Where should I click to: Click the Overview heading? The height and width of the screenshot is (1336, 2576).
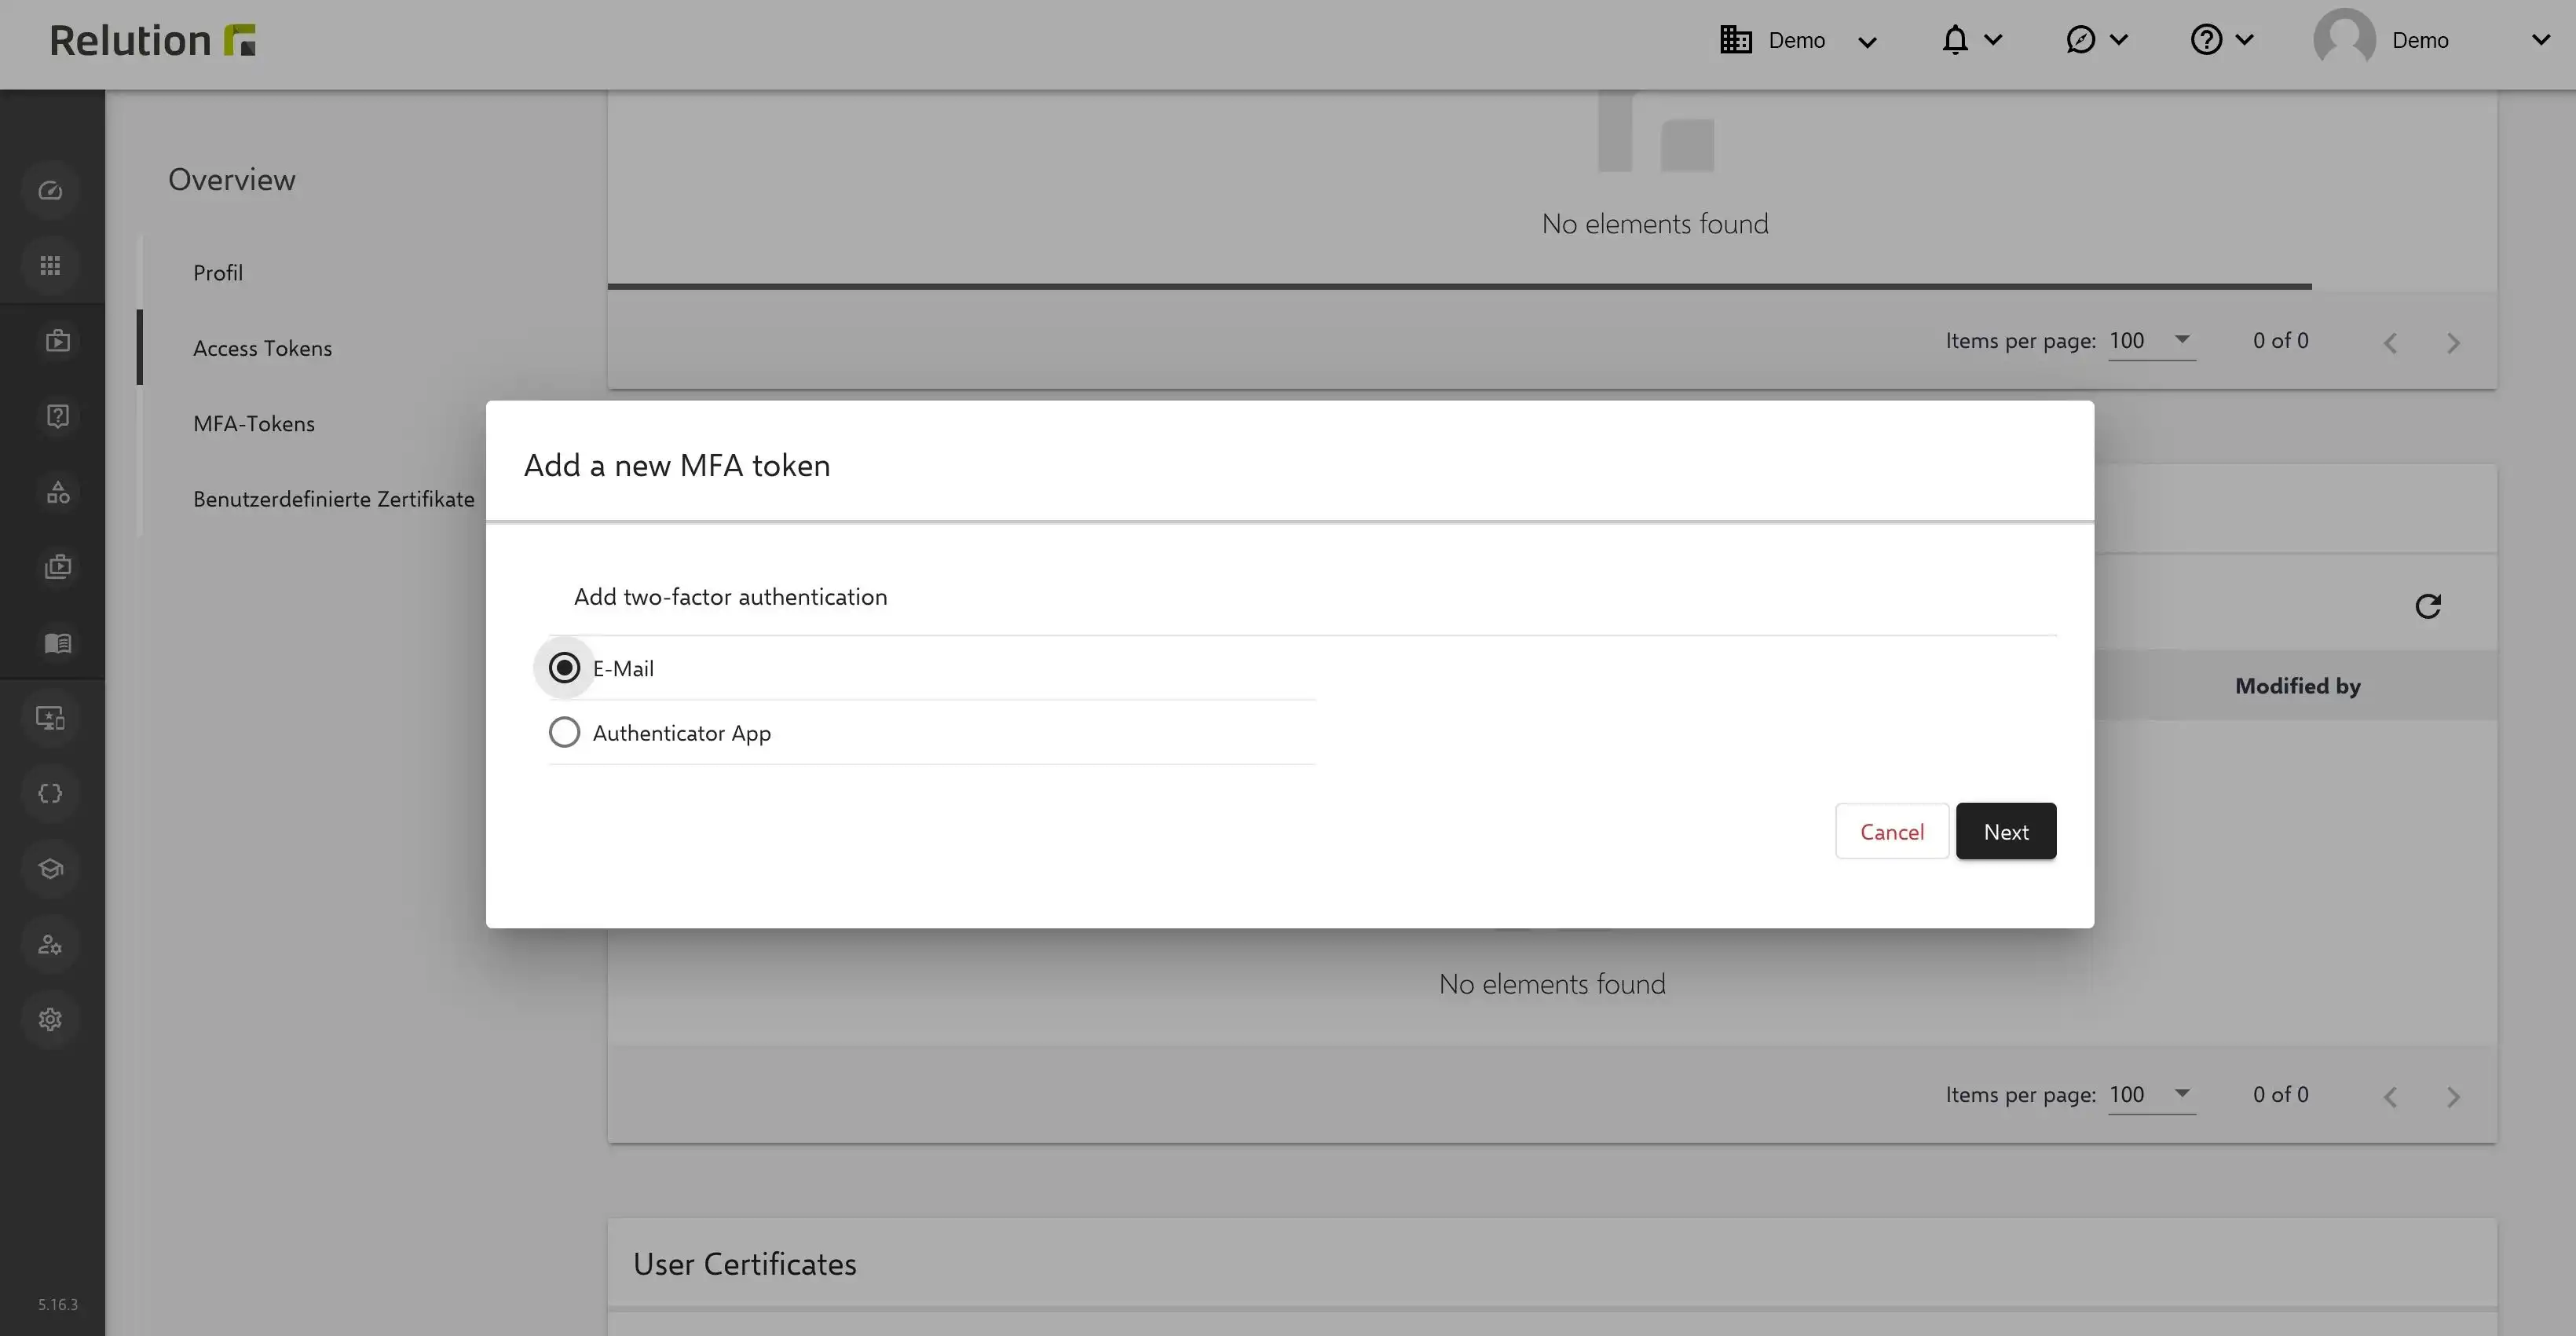232,180
